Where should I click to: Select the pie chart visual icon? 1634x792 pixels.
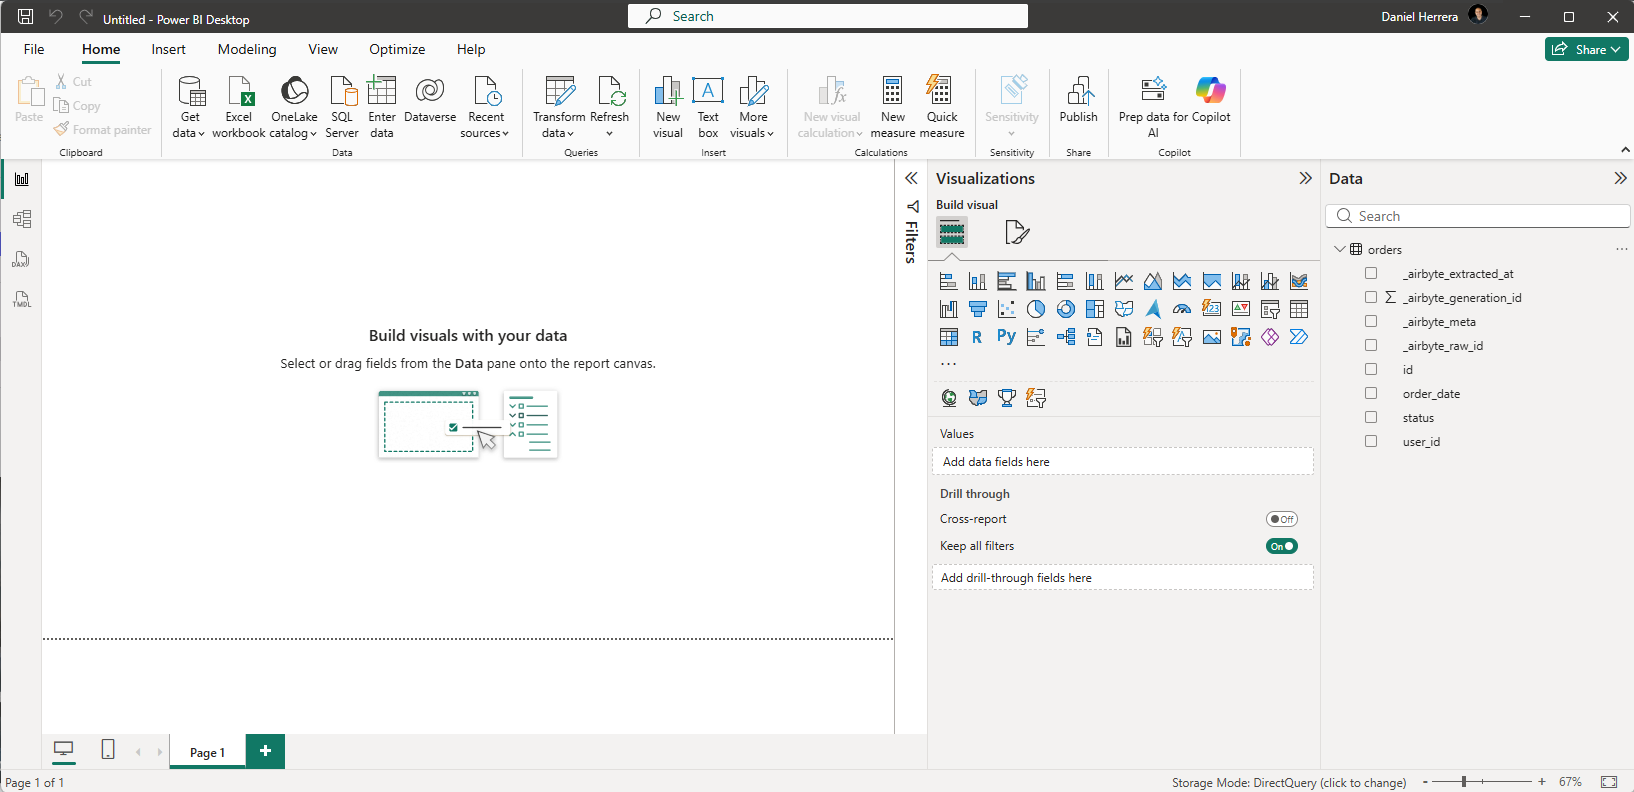(1036, 309)
